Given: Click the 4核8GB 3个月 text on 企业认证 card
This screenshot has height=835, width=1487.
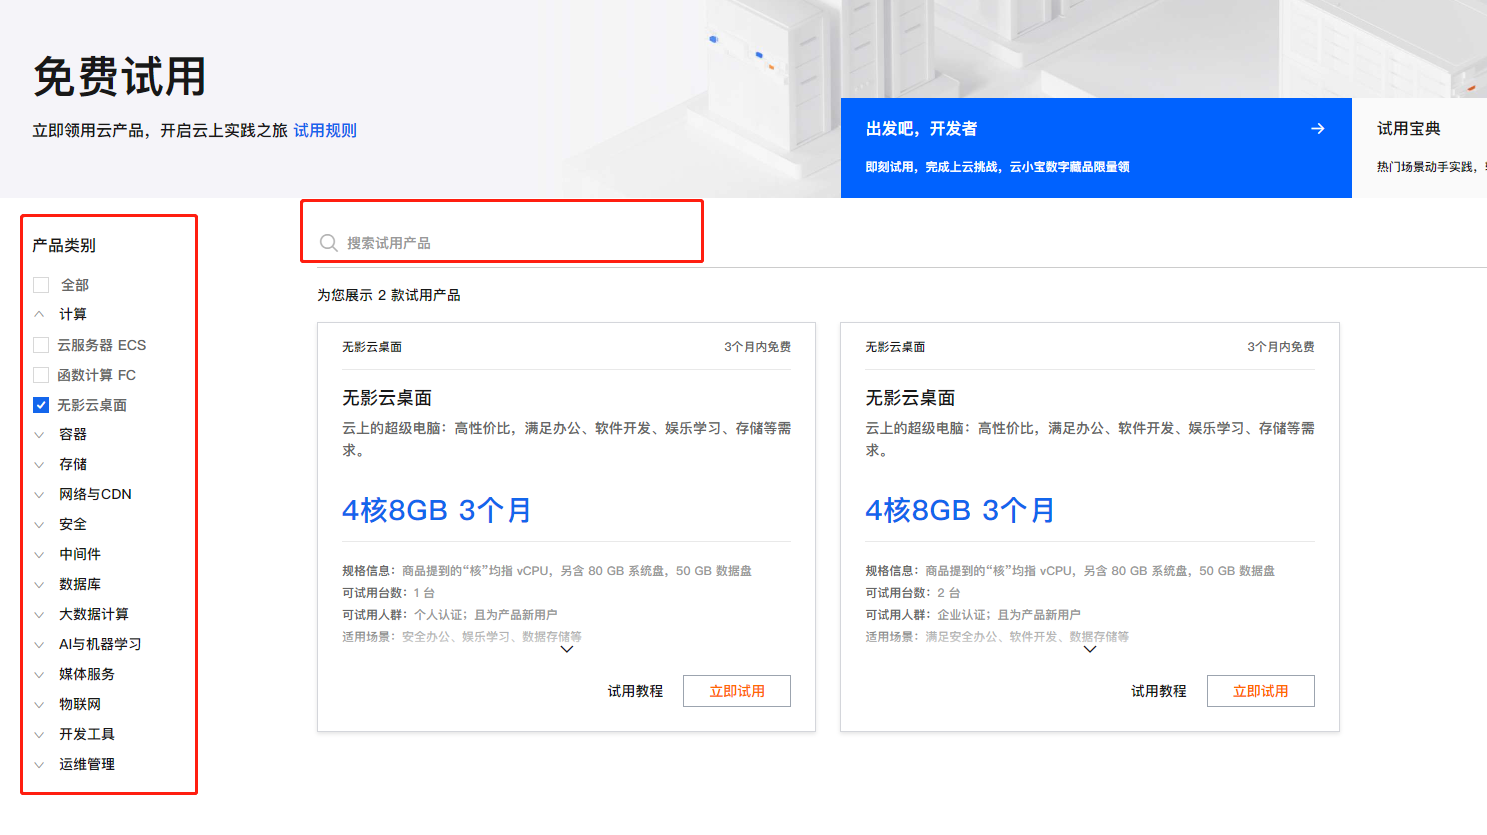Looking at the screenshot, I should 960,510.
